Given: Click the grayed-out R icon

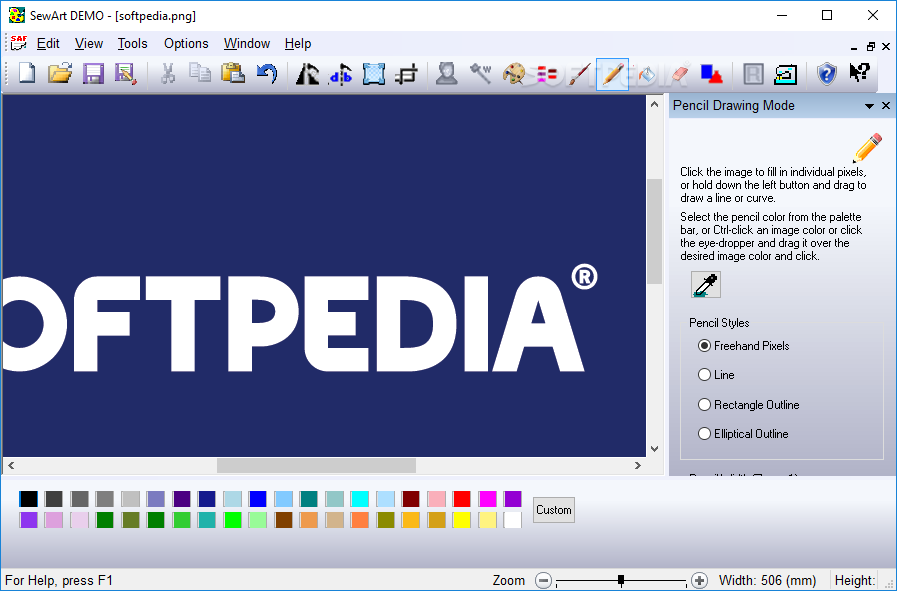Looking at the screenshot, I should [753, 74].
